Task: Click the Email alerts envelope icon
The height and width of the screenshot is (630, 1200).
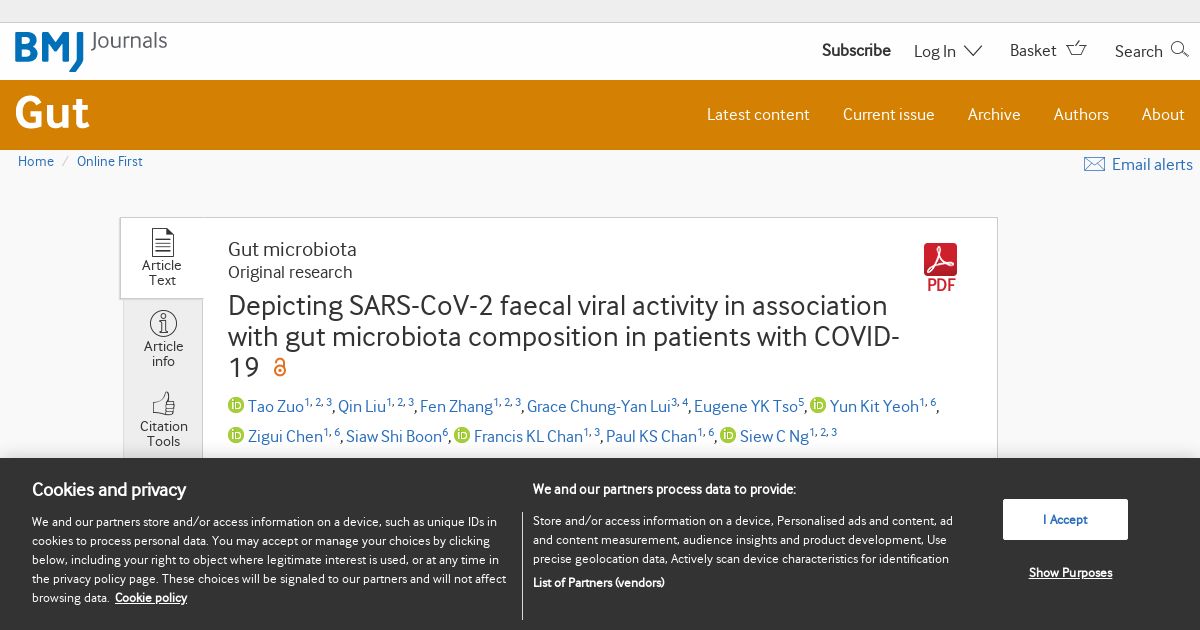Action: tap(1094, 164)
